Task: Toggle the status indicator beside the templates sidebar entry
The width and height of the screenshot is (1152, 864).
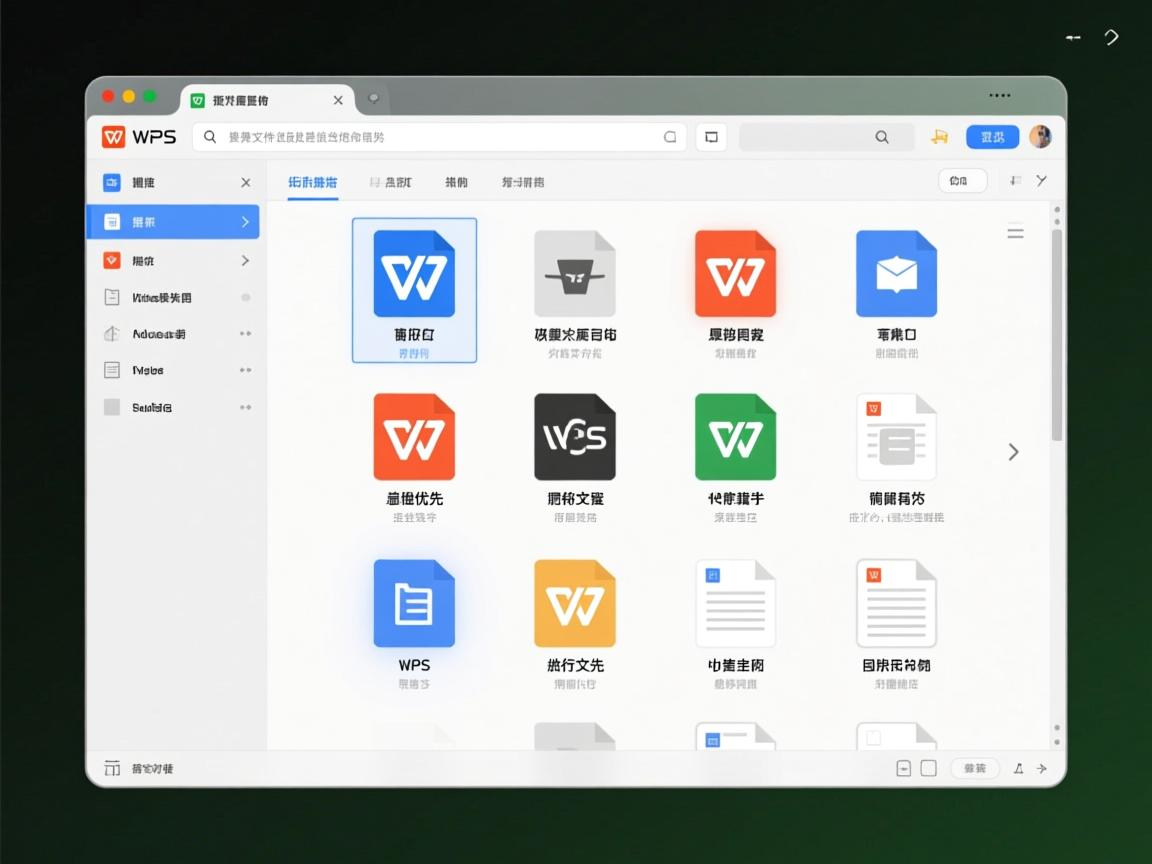Action: 246,296
